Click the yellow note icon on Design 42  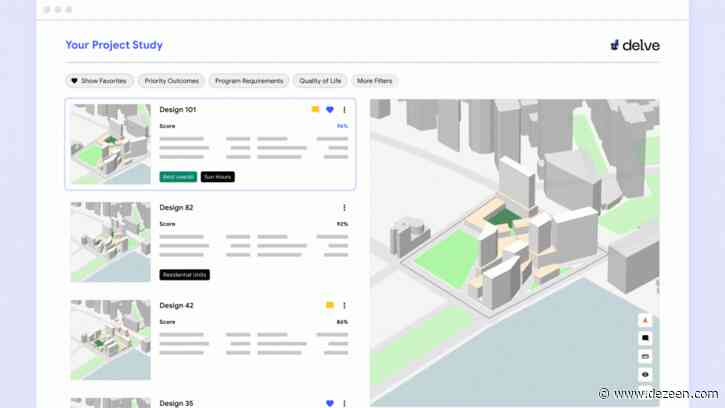pyautogui.click(x=330, y=305)
